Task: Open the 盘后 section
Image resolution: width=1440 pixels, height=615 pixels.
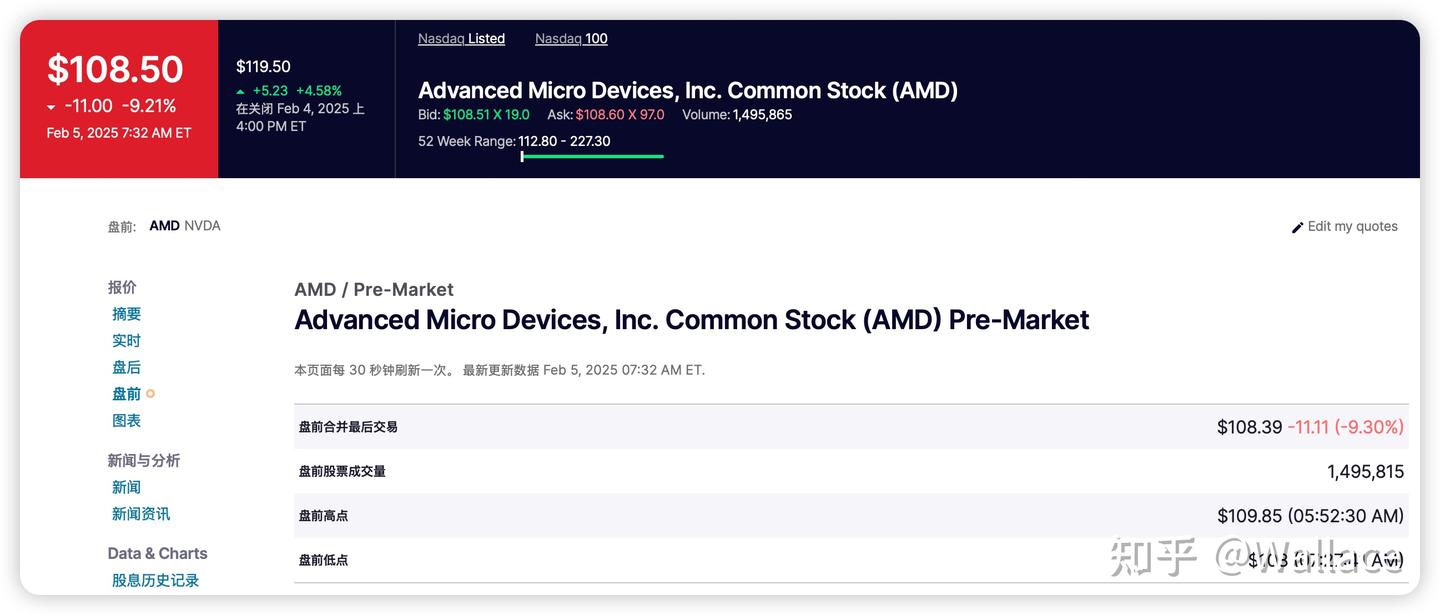Action: coord(126,366)
